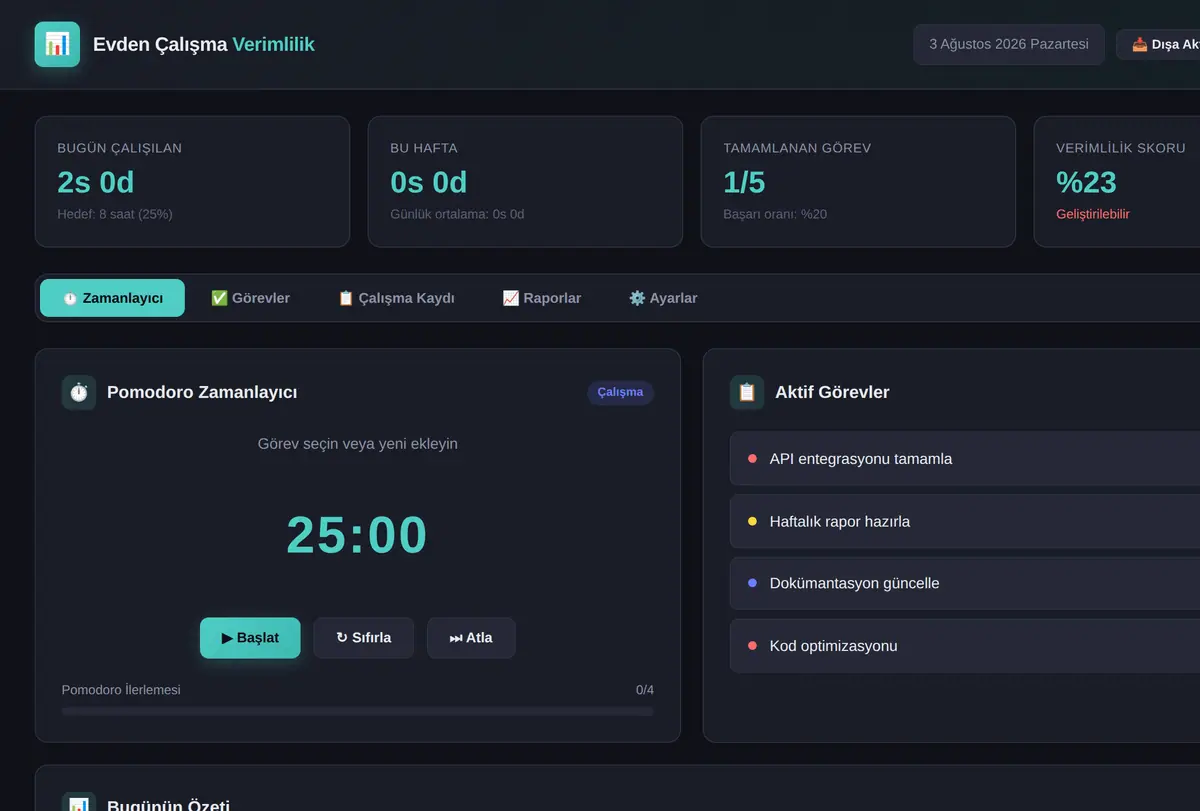Screen dimensions: 1200x811
Task: Go to the Ayarlar tab
Action: [663, 298]
